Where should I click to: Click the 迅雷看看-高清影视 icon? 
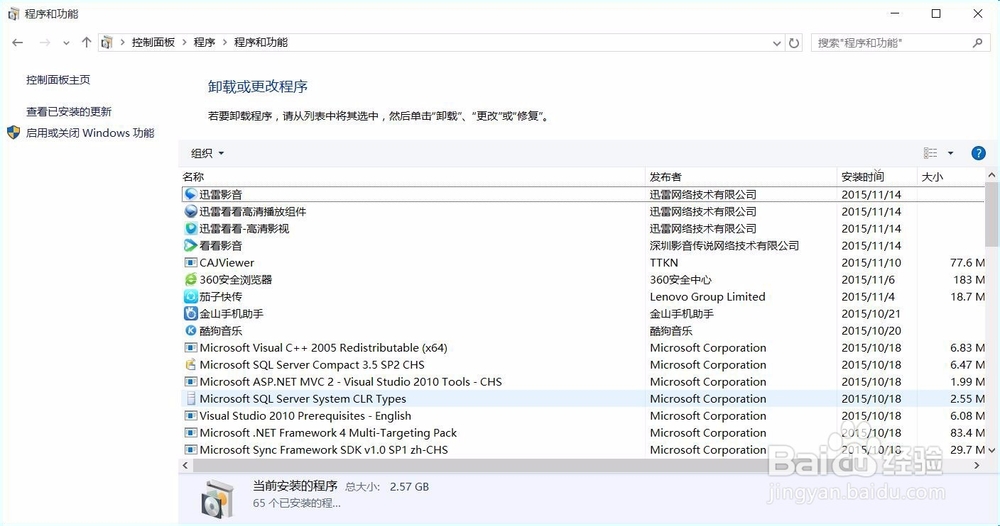(190, 228)
